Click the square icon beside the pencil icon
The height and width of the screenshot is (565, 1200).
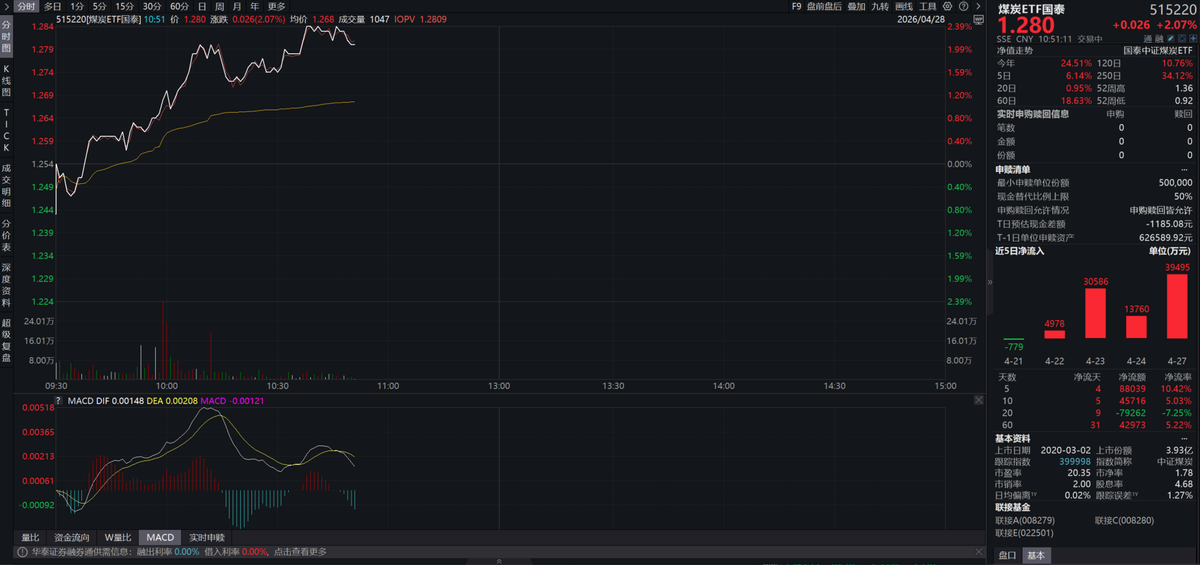click(1181, 39)
